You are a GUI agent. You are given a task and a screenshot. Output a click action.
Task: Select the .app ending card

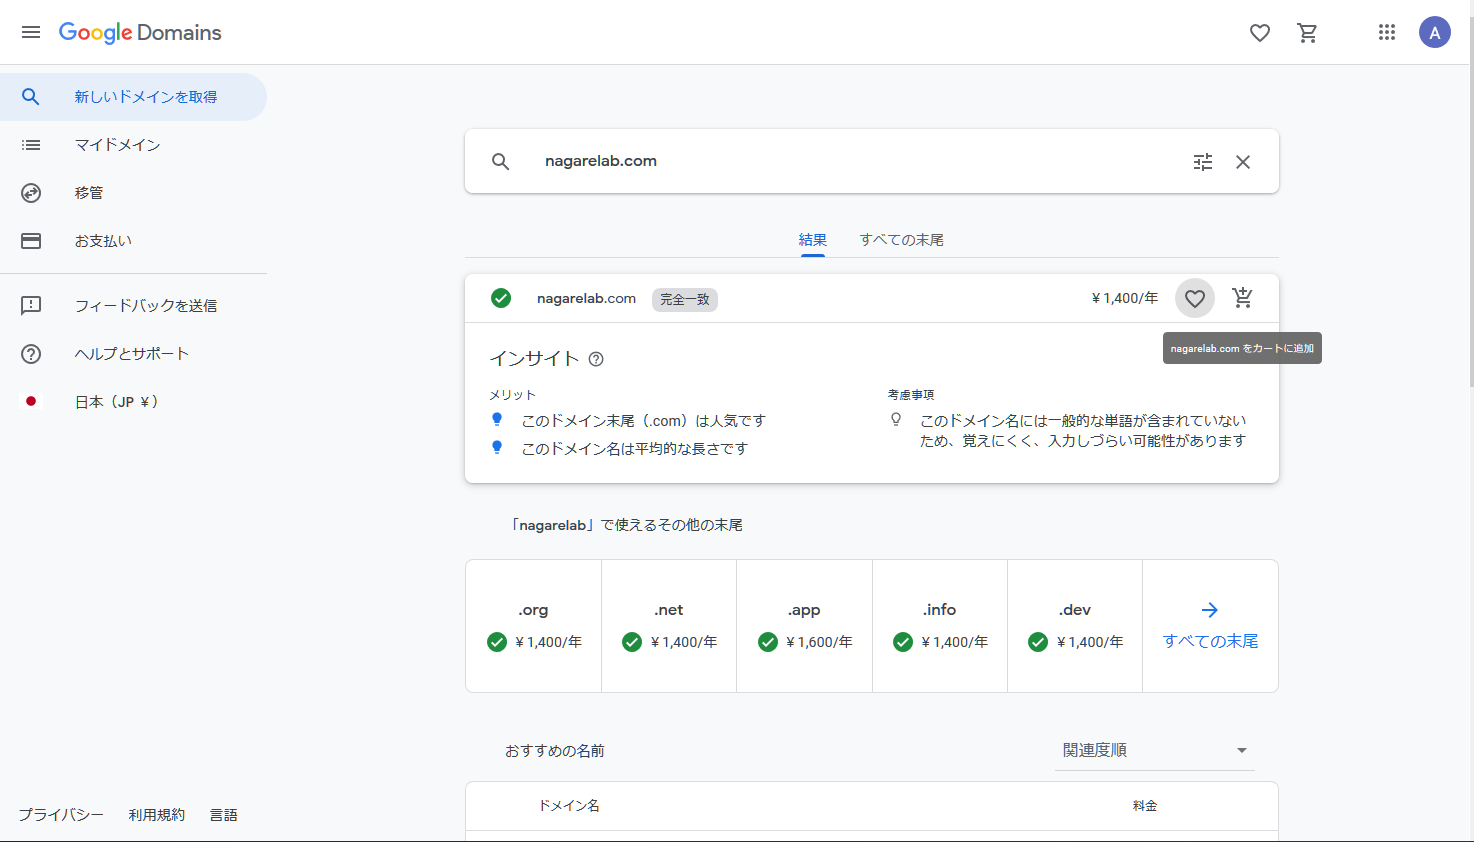coord(804,626)
